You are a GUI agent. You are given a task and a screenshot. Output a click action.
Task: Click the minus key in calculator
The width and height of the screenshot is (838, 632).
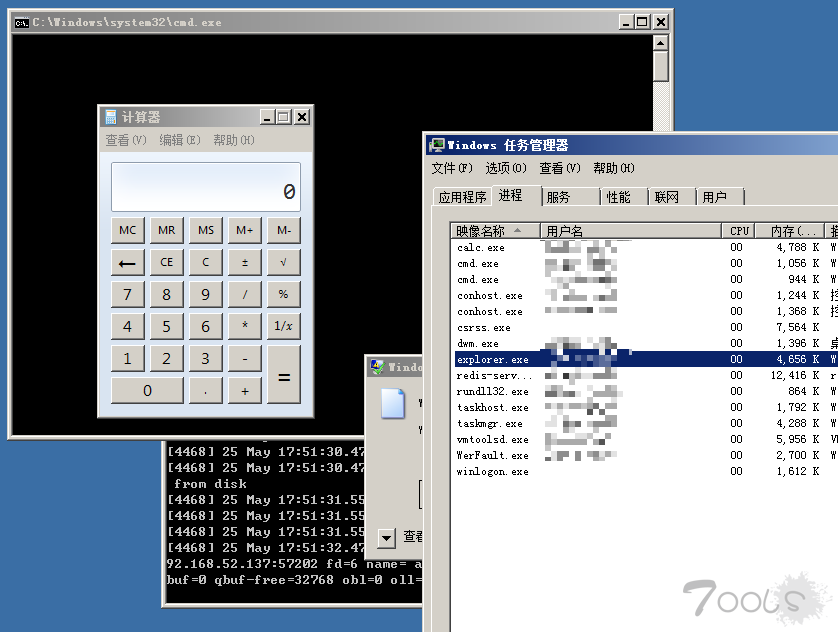245,358
